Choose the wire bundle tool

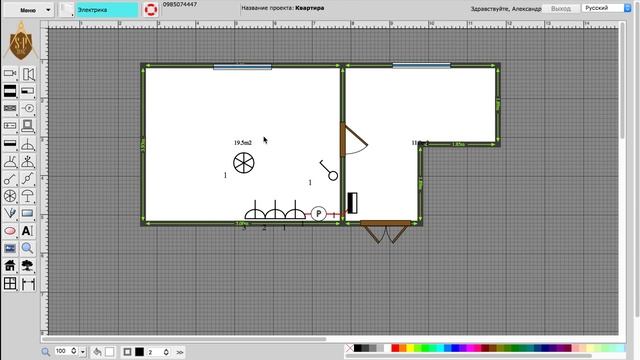coord(10,213)
